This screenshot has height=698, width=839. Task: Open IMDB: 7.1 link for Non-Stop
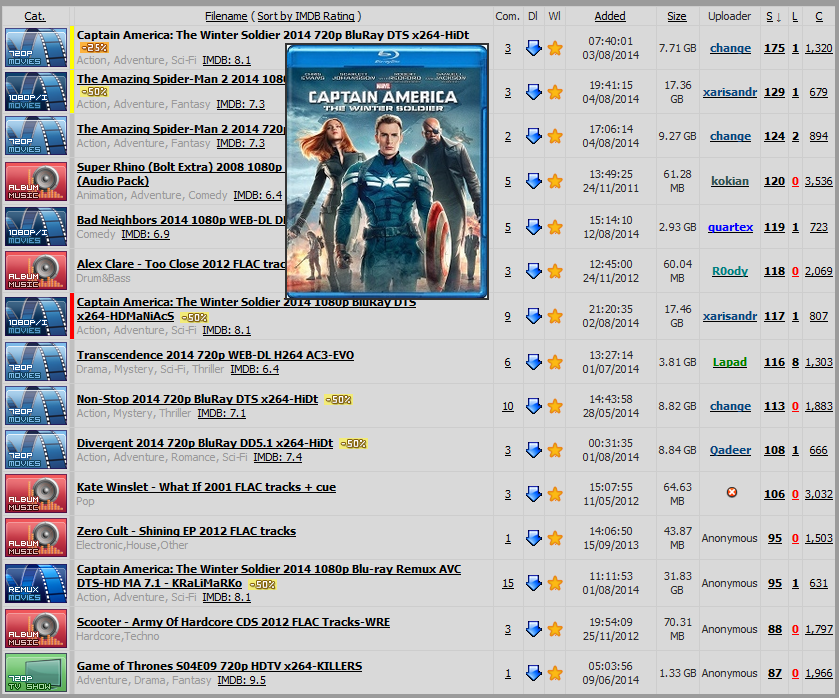pyautogui.click(x=222, y=413)
